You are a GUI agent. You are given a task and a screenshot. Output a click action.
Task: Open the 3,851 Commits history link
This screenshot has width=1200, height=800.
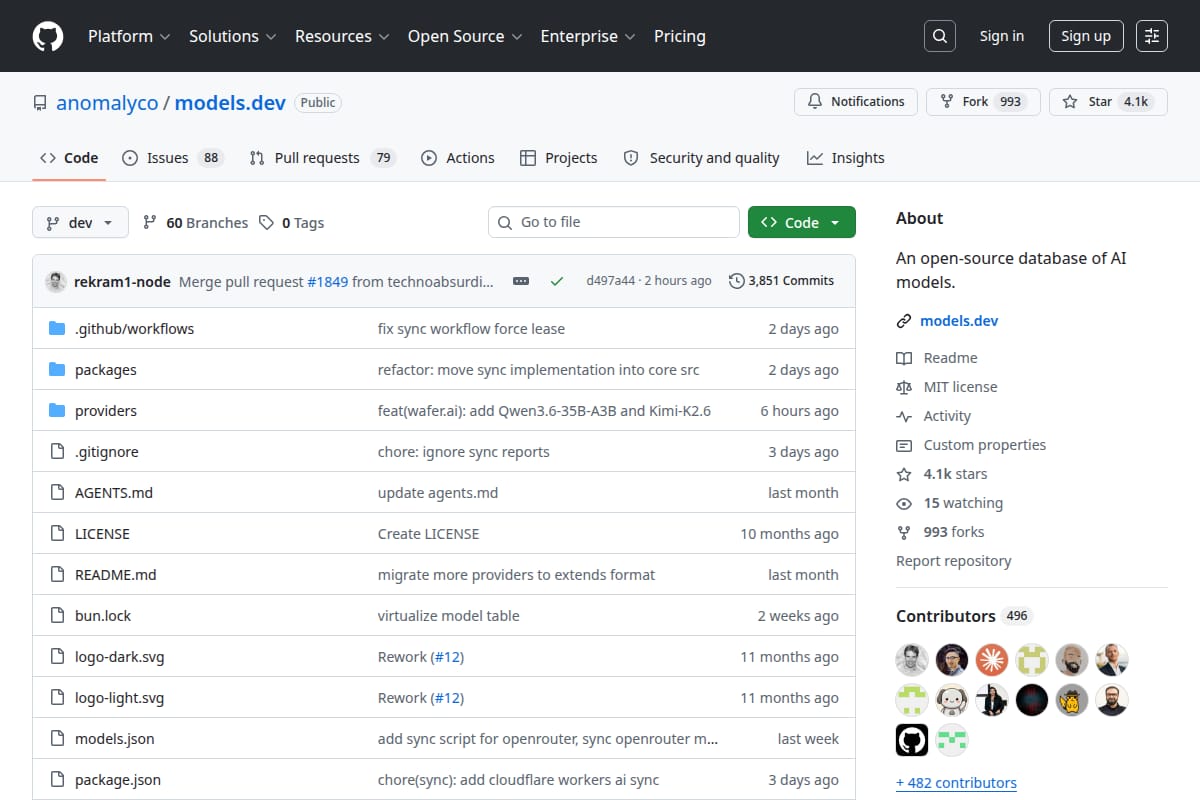tap(782, 281)
